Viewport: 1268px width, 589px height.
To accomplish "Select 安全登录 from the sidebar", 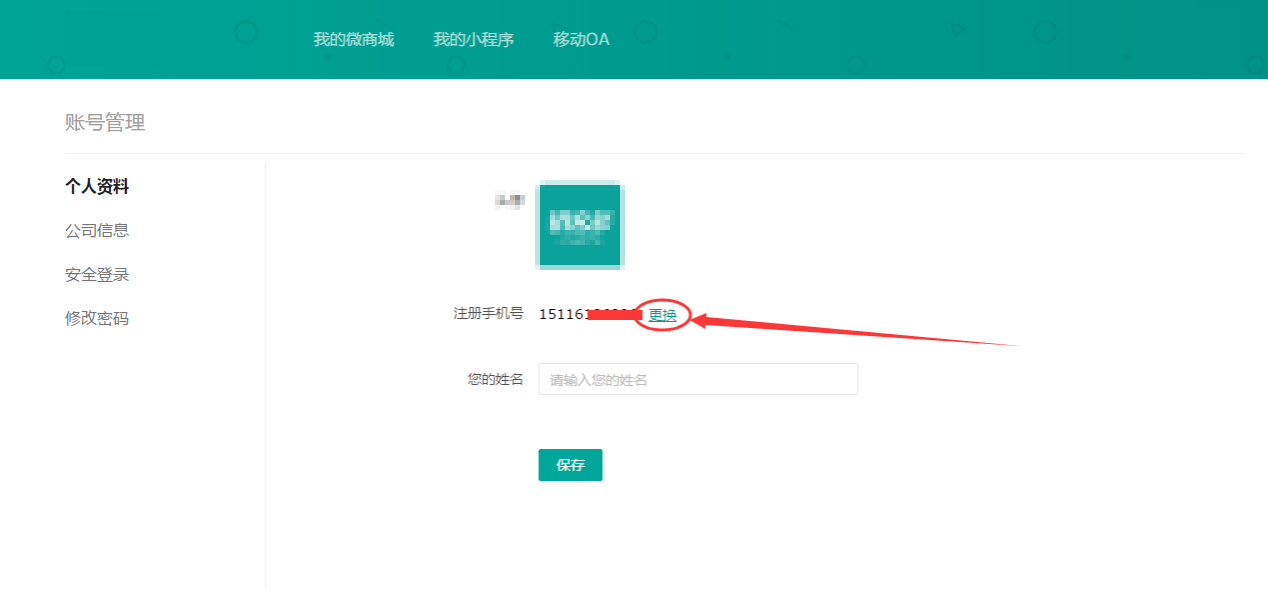I will coord(97,275).
